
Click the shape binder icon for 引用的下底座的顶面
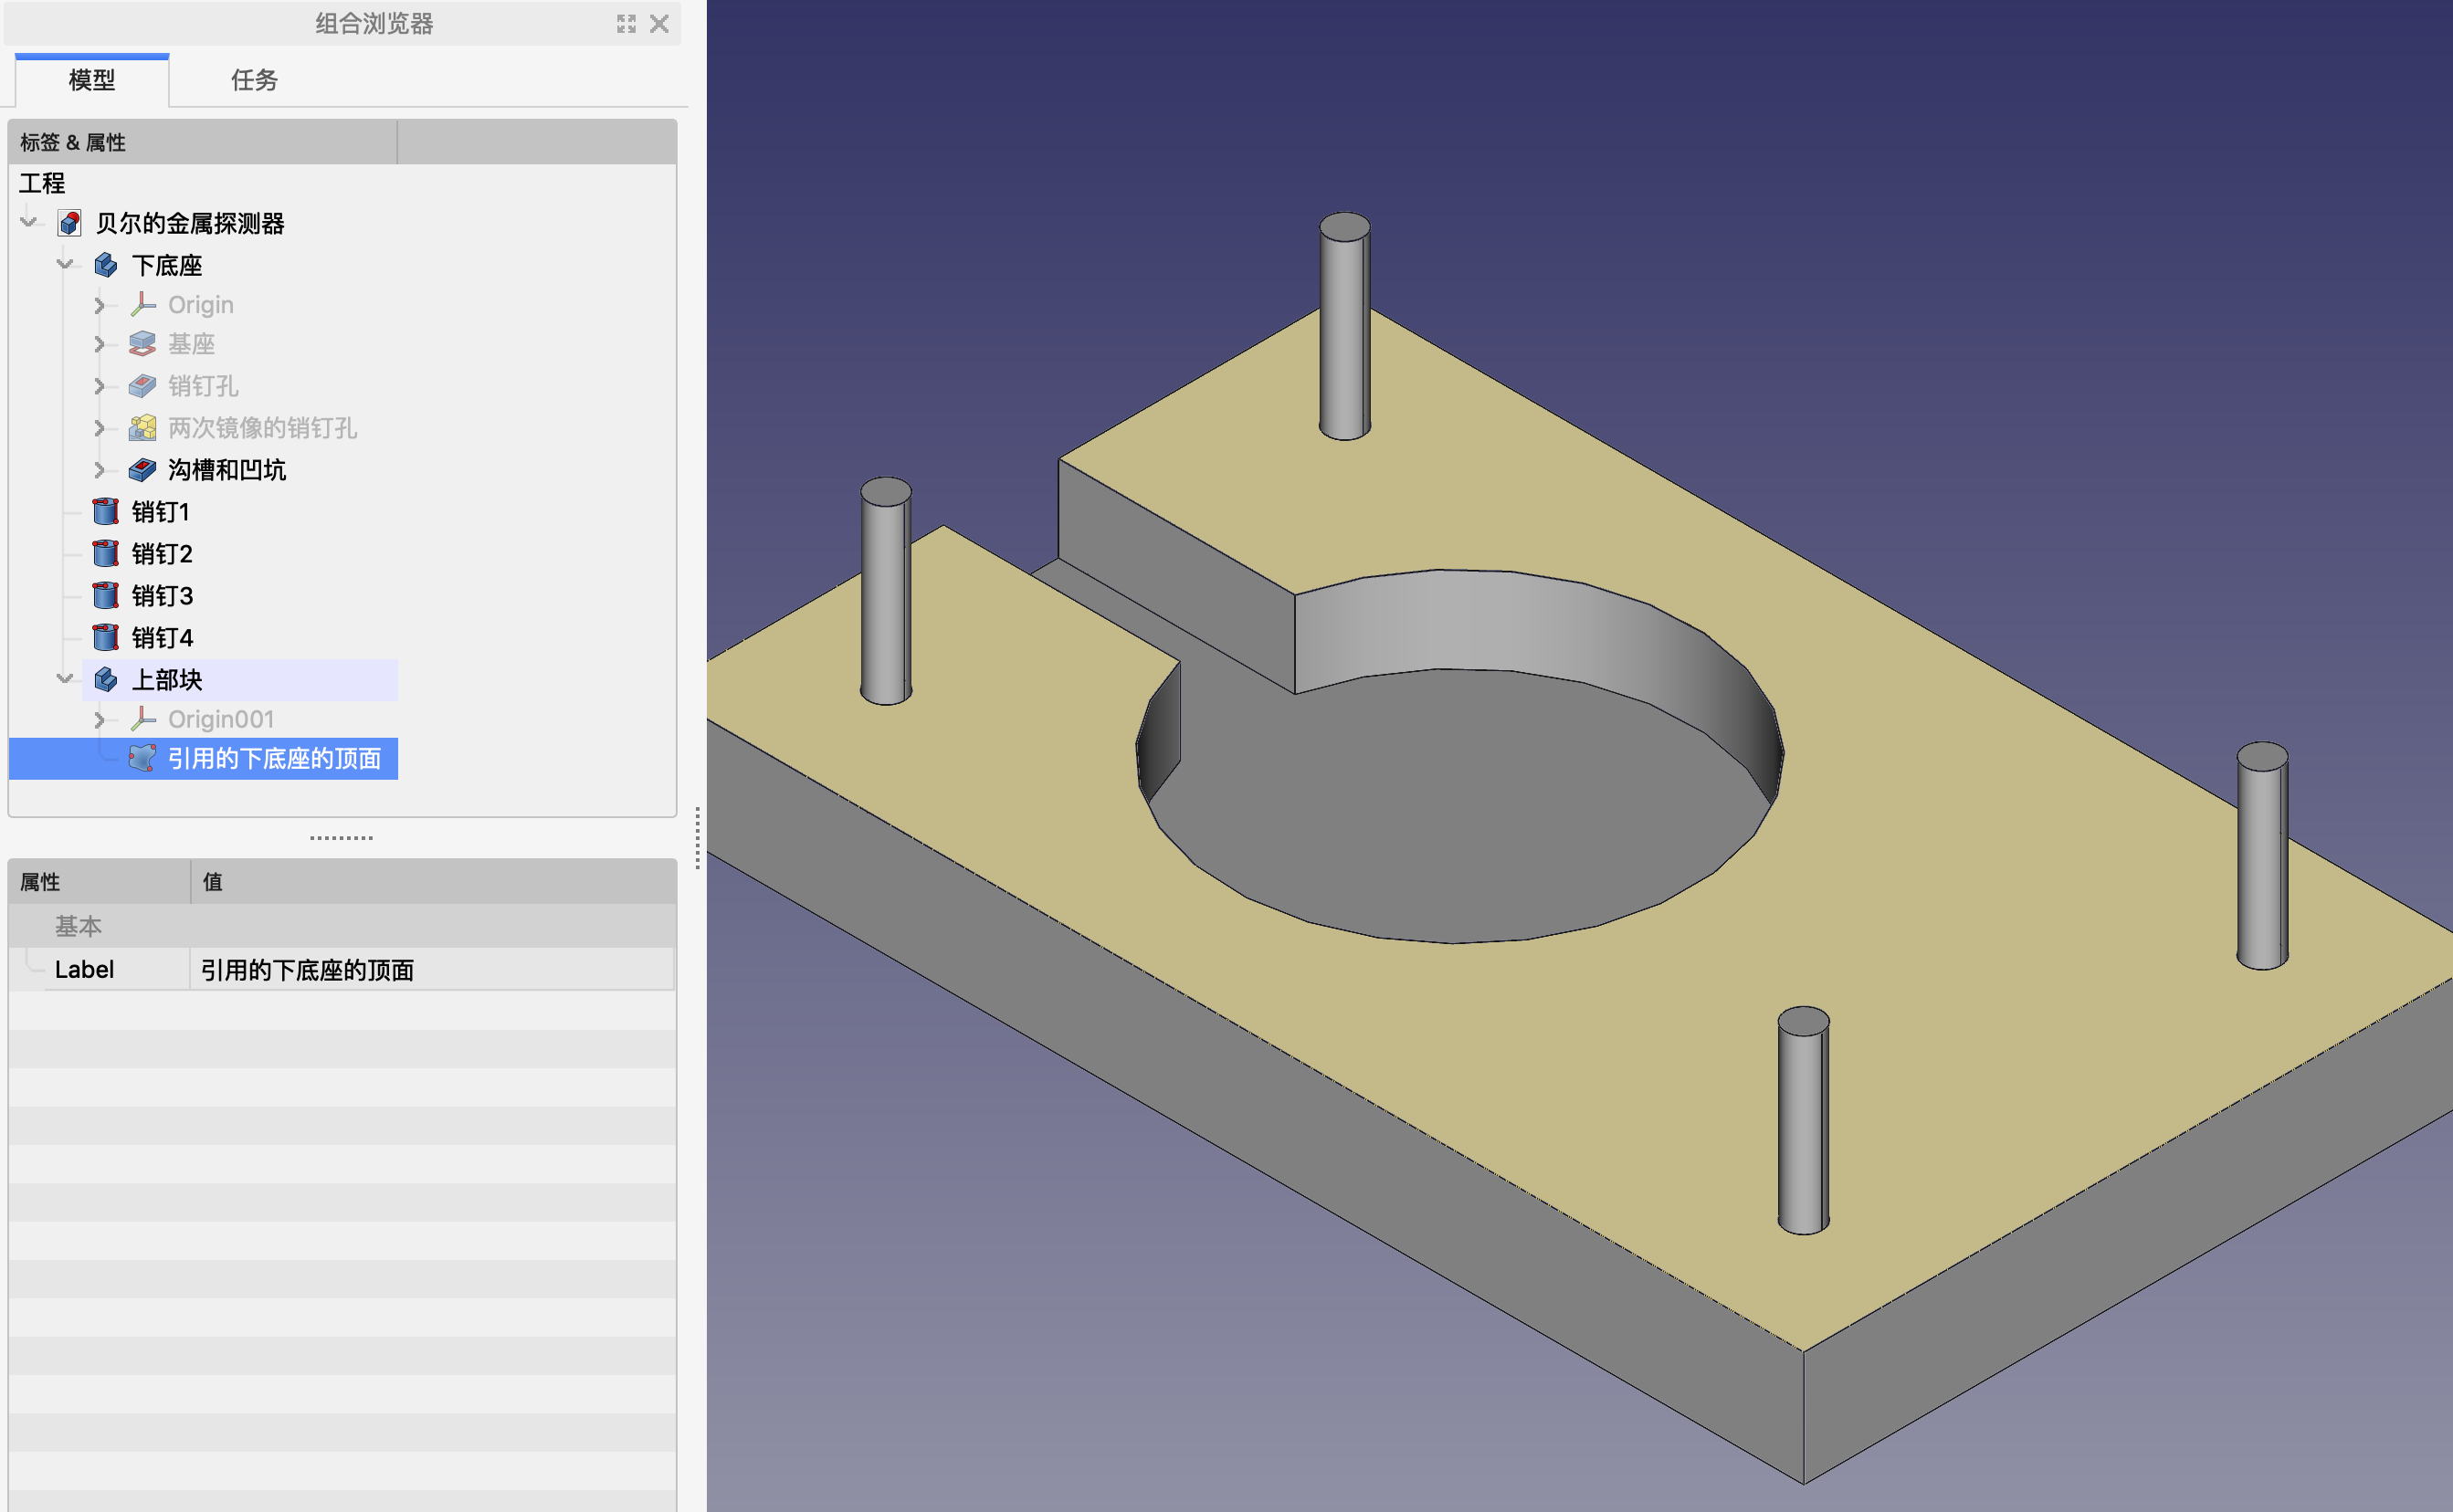click(142, 758)
